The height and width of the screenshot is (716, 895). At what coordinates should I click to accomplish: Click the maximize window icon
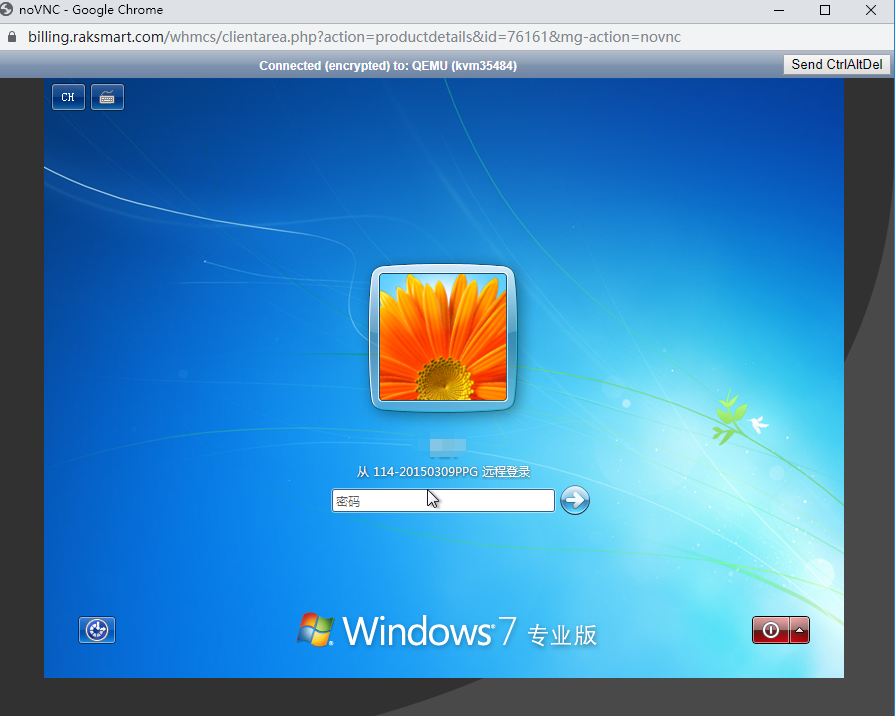click(x=824, y=10)
